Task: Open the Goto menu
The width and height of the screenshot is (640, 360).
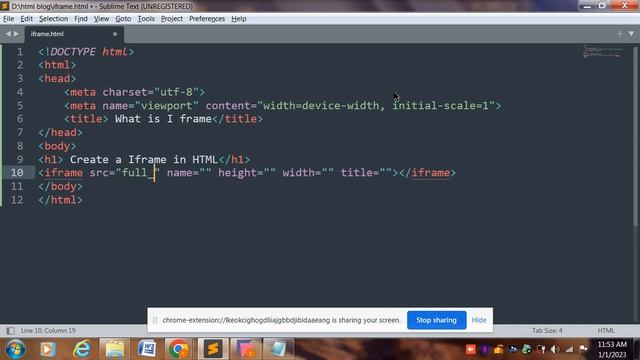Action: click(x=123, y=19)
